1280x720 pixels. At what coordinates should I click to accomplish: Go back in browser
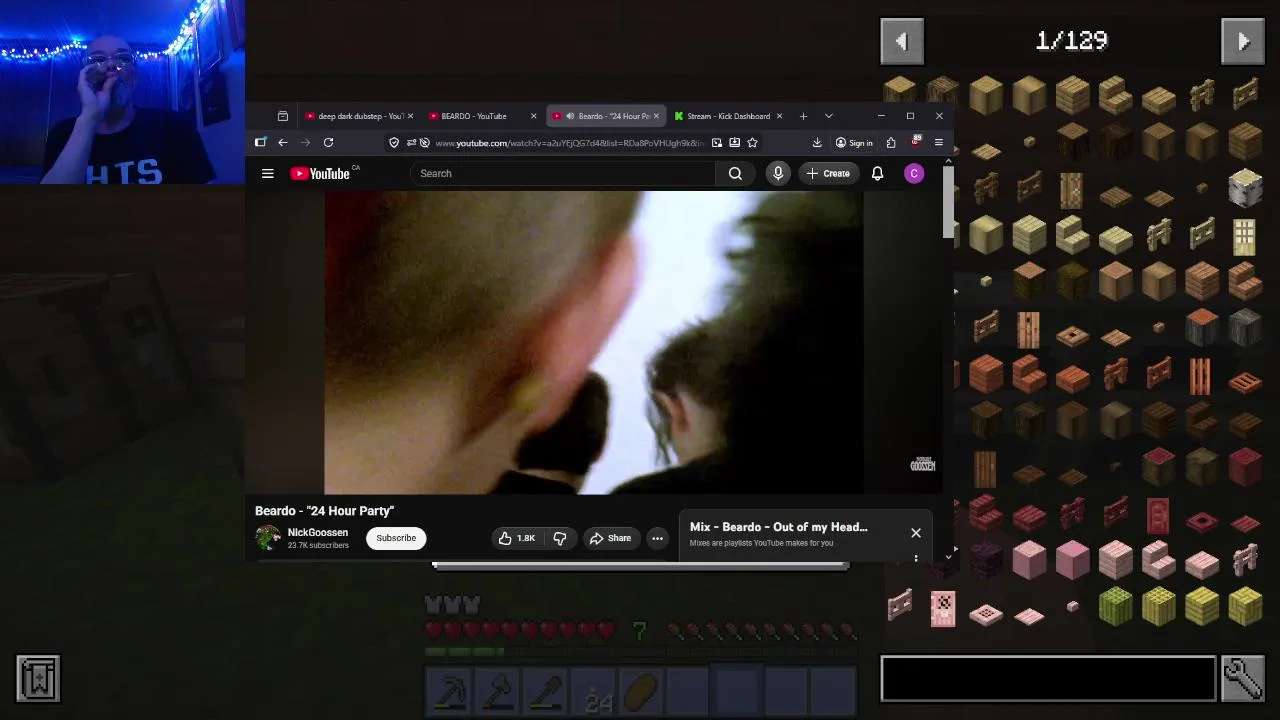pos(283,143)
